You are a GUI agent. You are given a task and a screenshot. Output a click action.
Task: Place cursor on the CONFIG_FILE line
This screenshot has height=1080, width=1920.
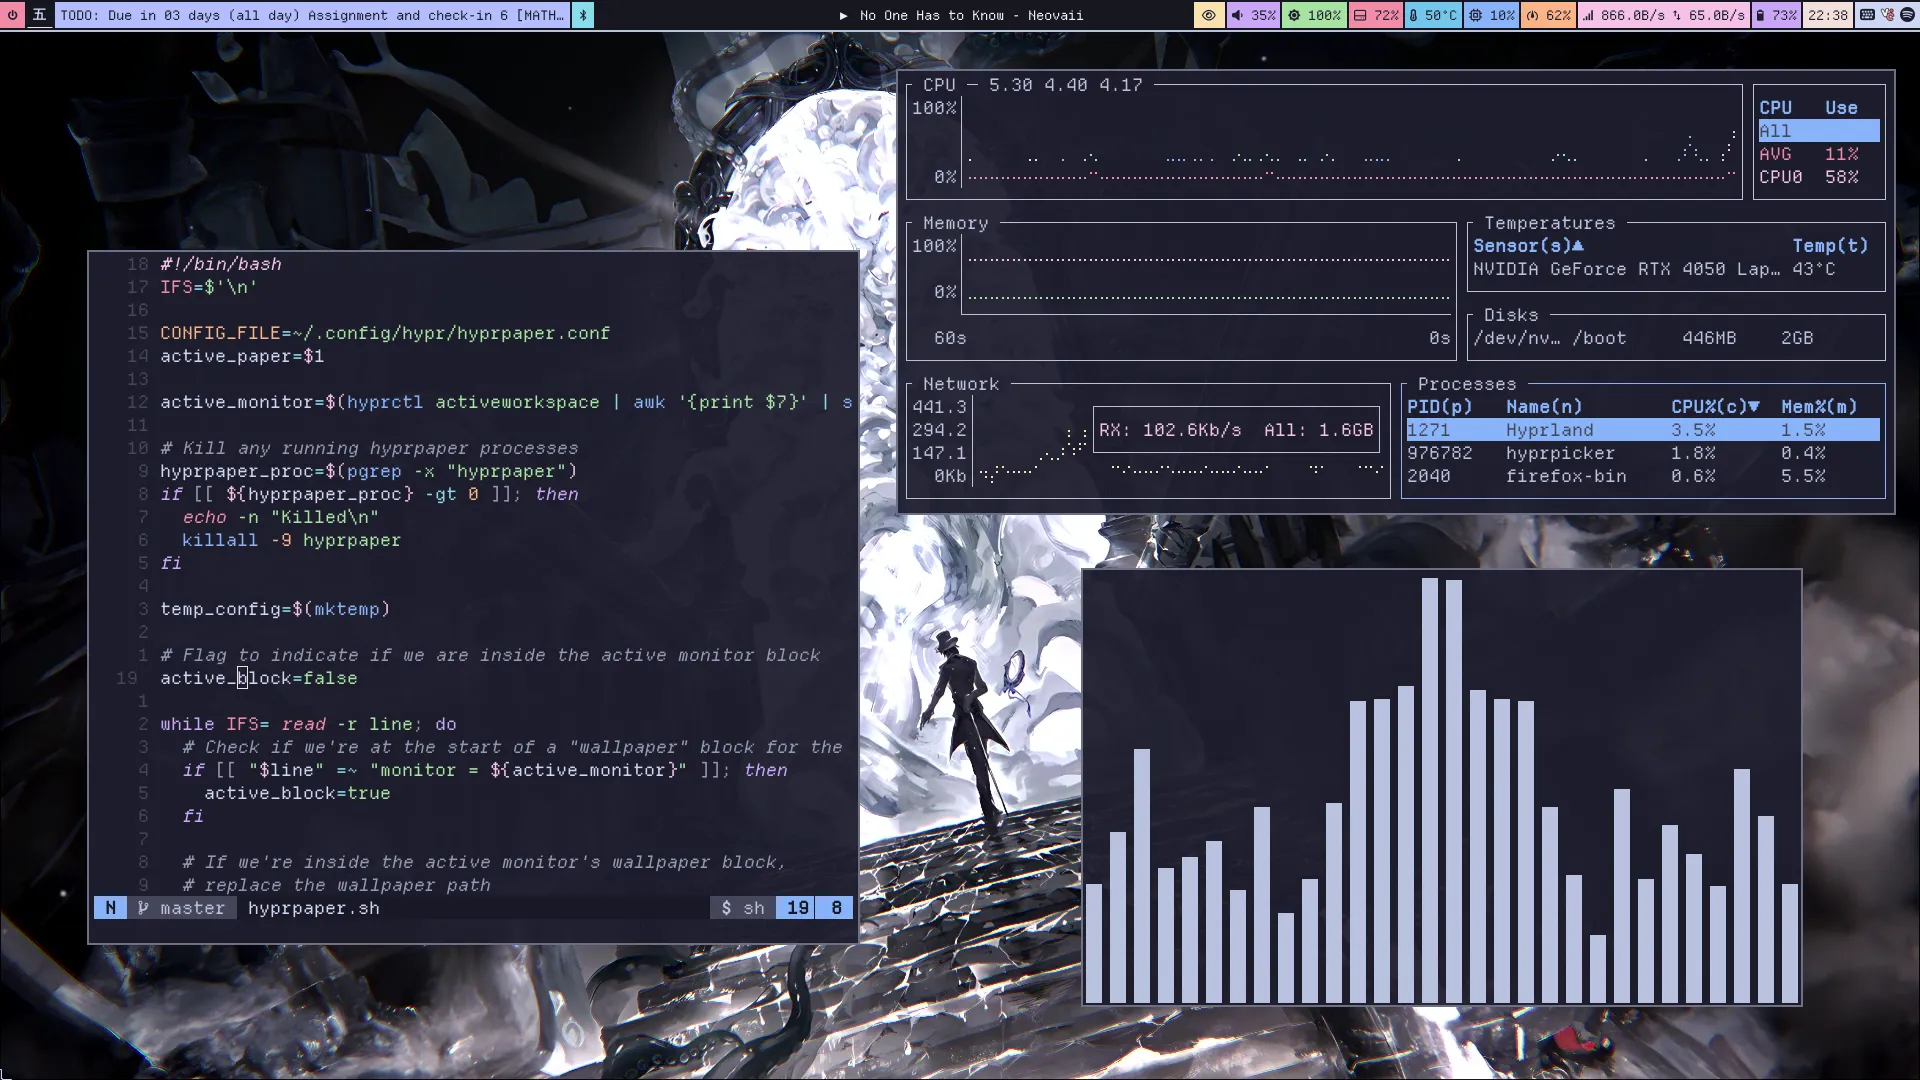(x=385, y=333)
